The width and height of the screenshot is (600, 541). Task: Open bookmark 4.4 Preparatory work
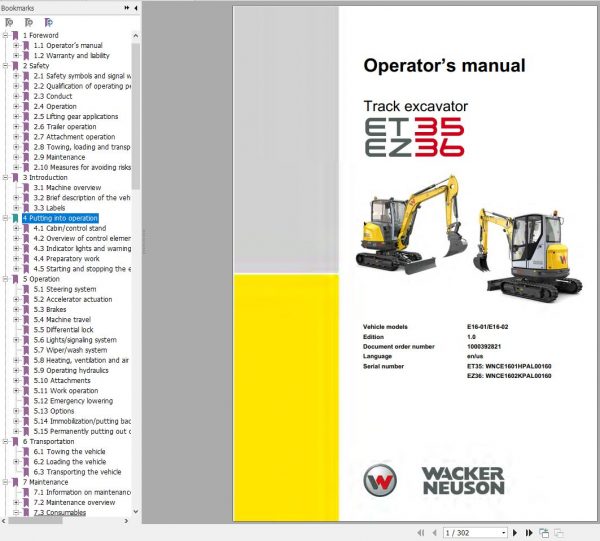pyautogui.click(x=67, y=259)
